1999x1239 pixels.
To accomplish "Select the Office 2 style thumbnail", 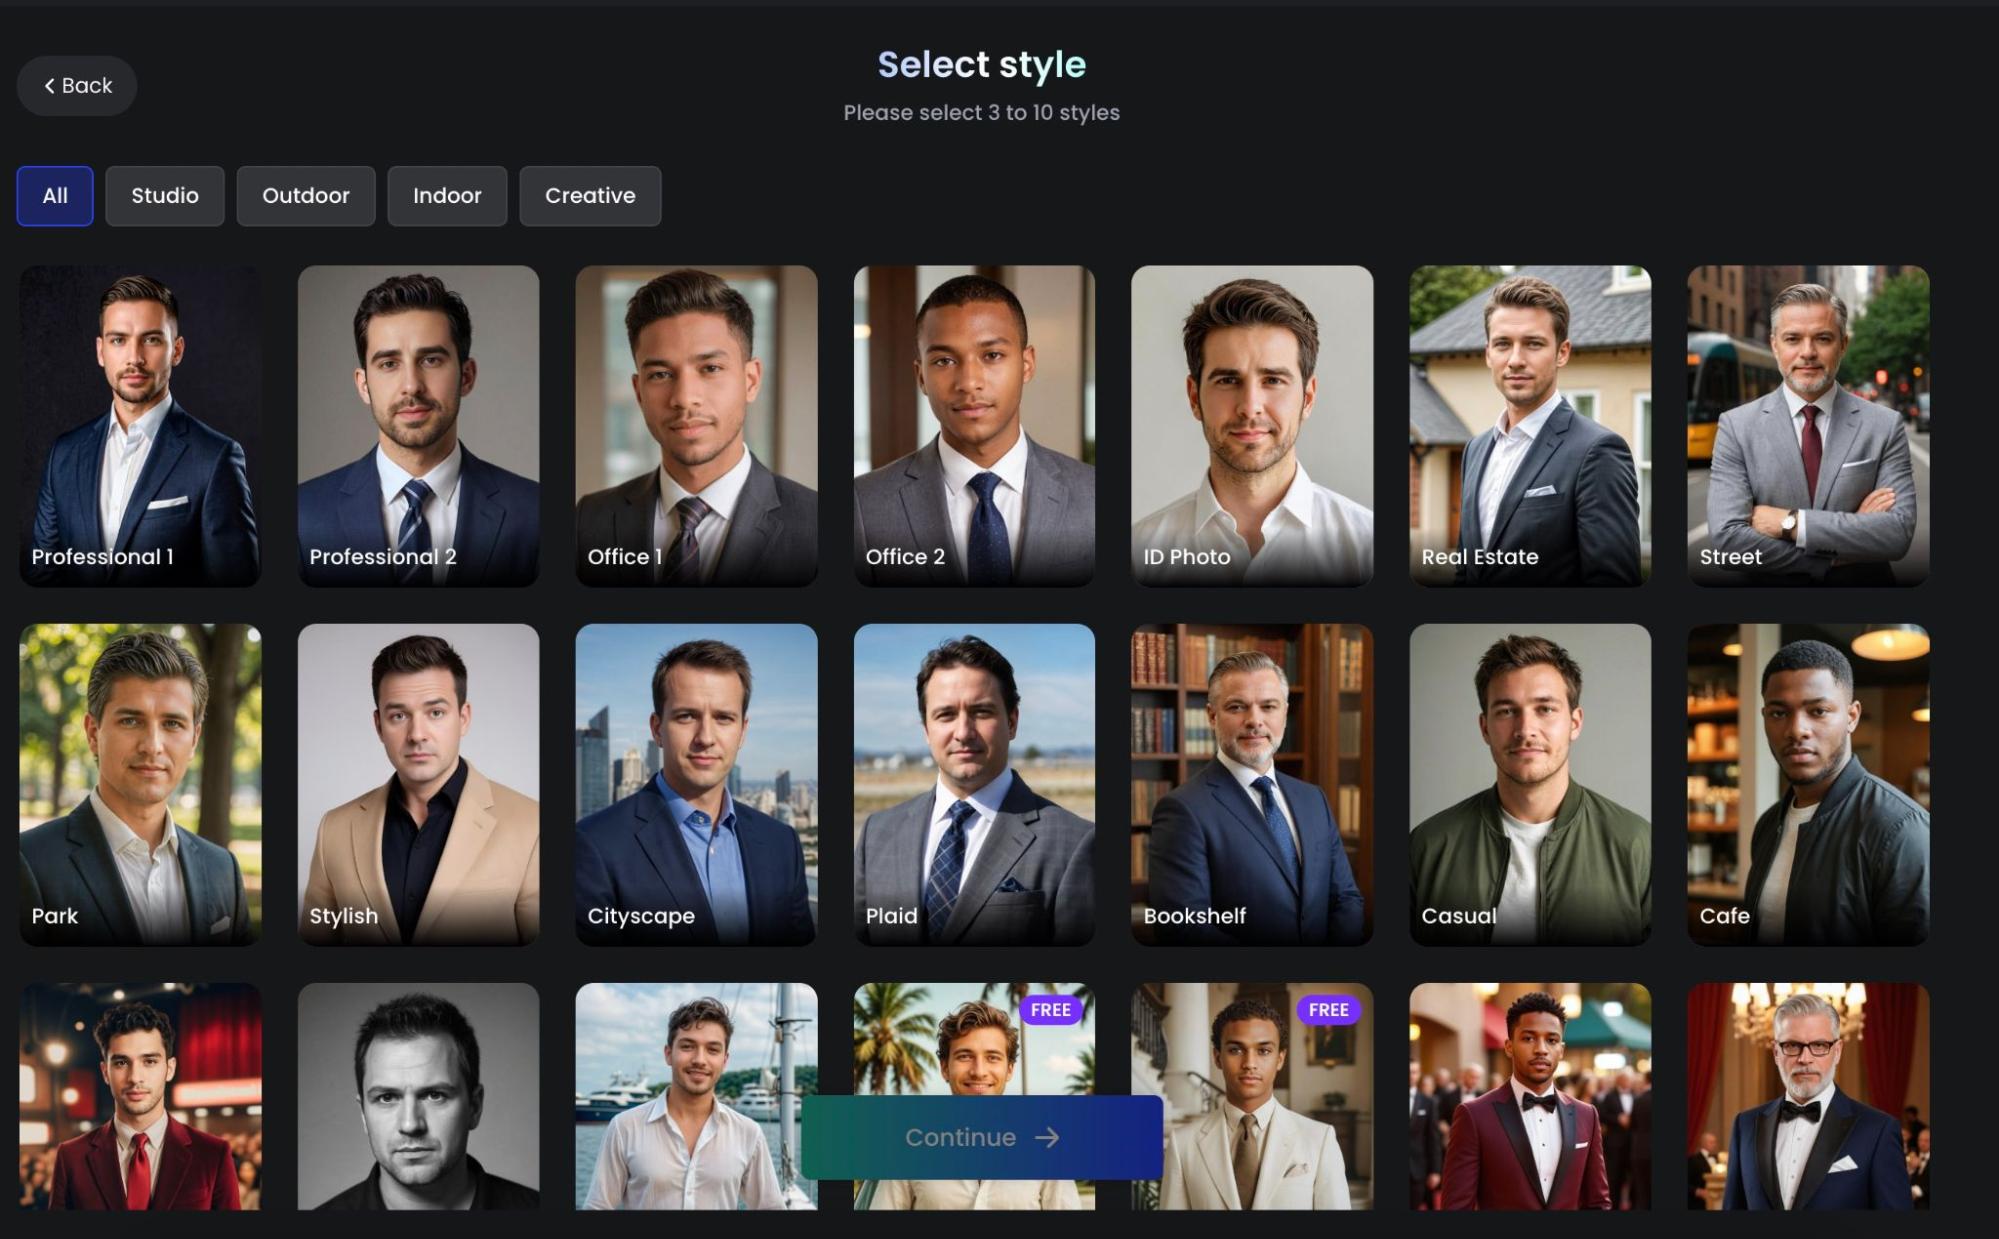I will (x=974, y=426).
